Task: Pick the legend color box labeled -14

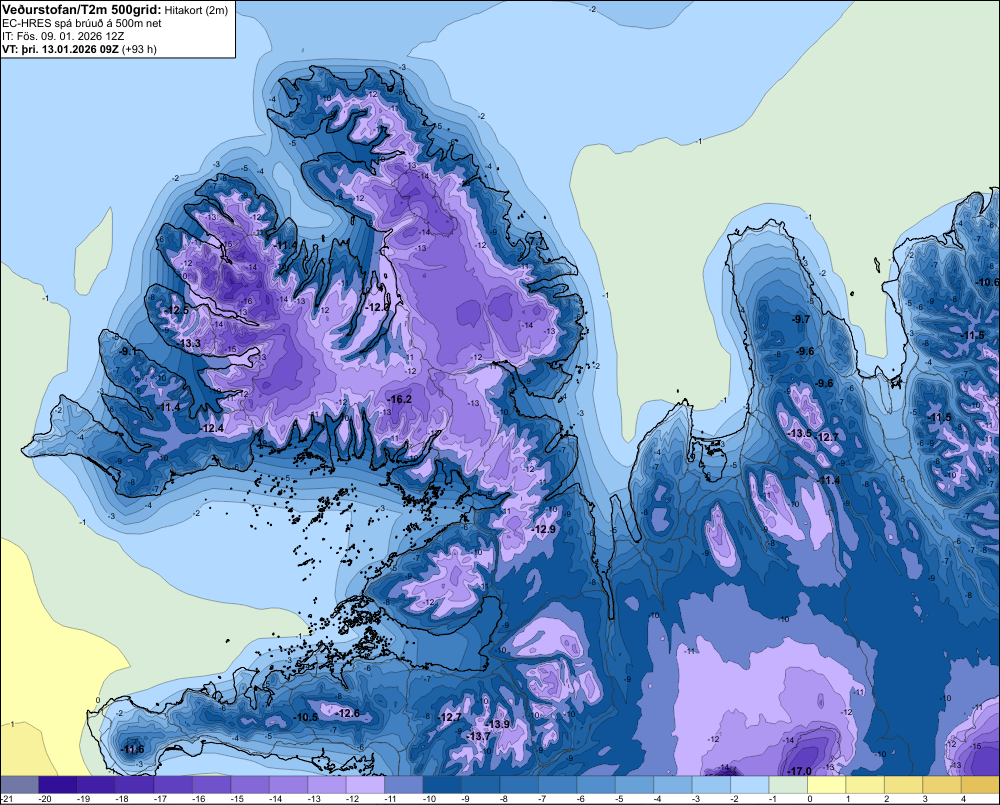Action: pos(288,785)
